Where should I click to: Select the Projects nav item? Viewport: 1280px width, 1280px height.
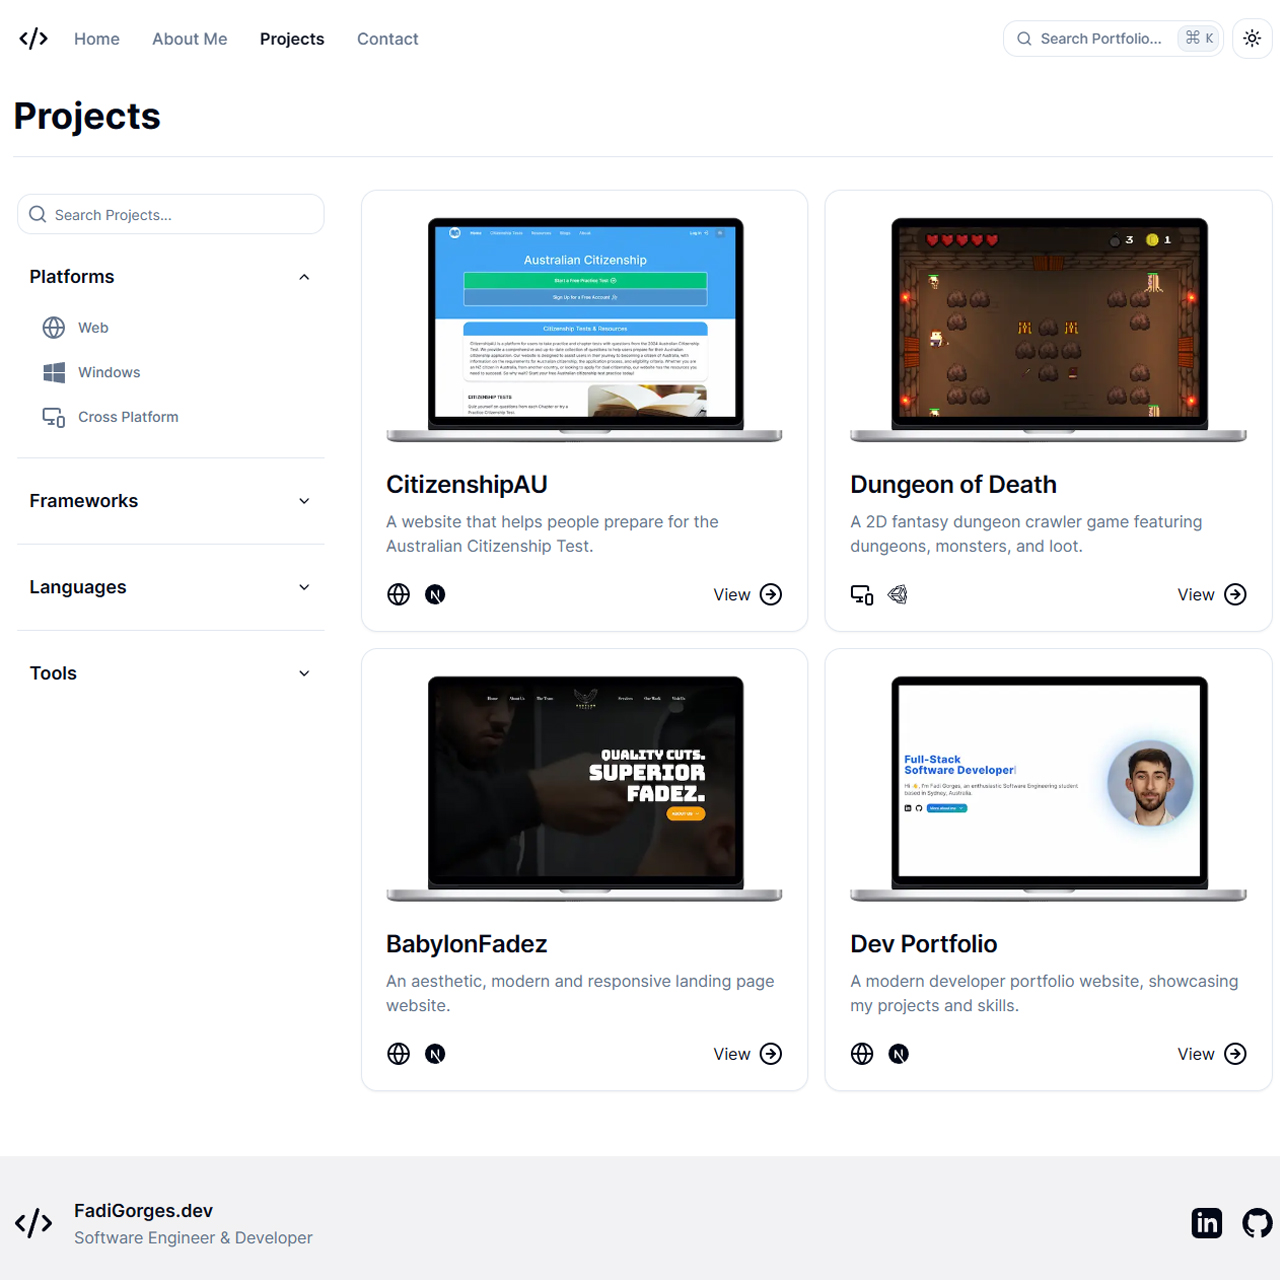click(292, 39)
